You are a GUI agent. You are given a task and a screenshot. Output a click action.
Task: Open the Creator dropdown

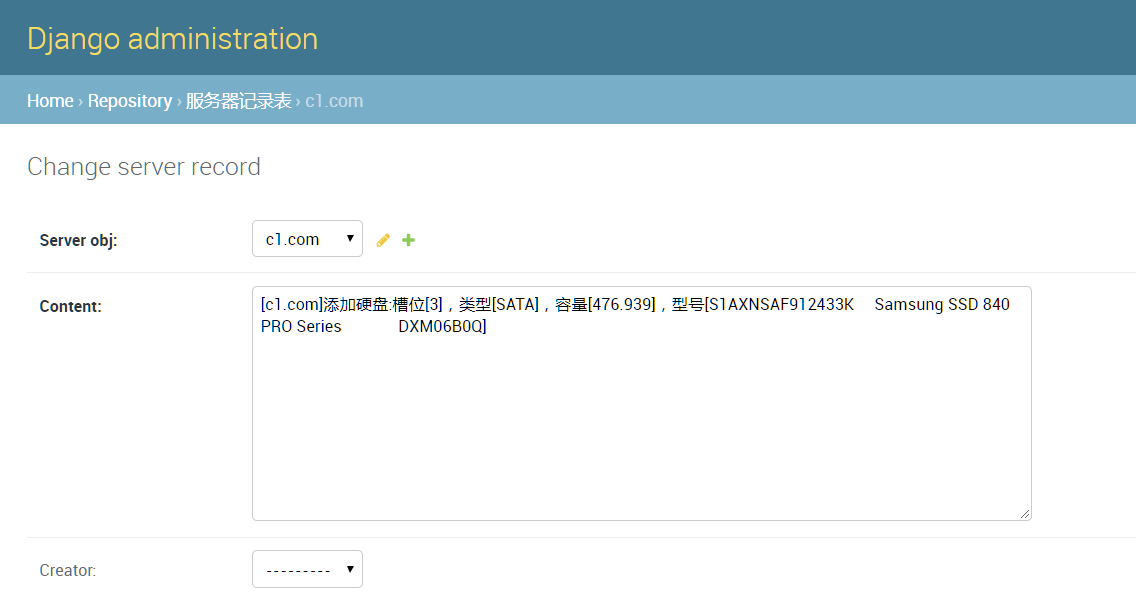tap(307, 569)
